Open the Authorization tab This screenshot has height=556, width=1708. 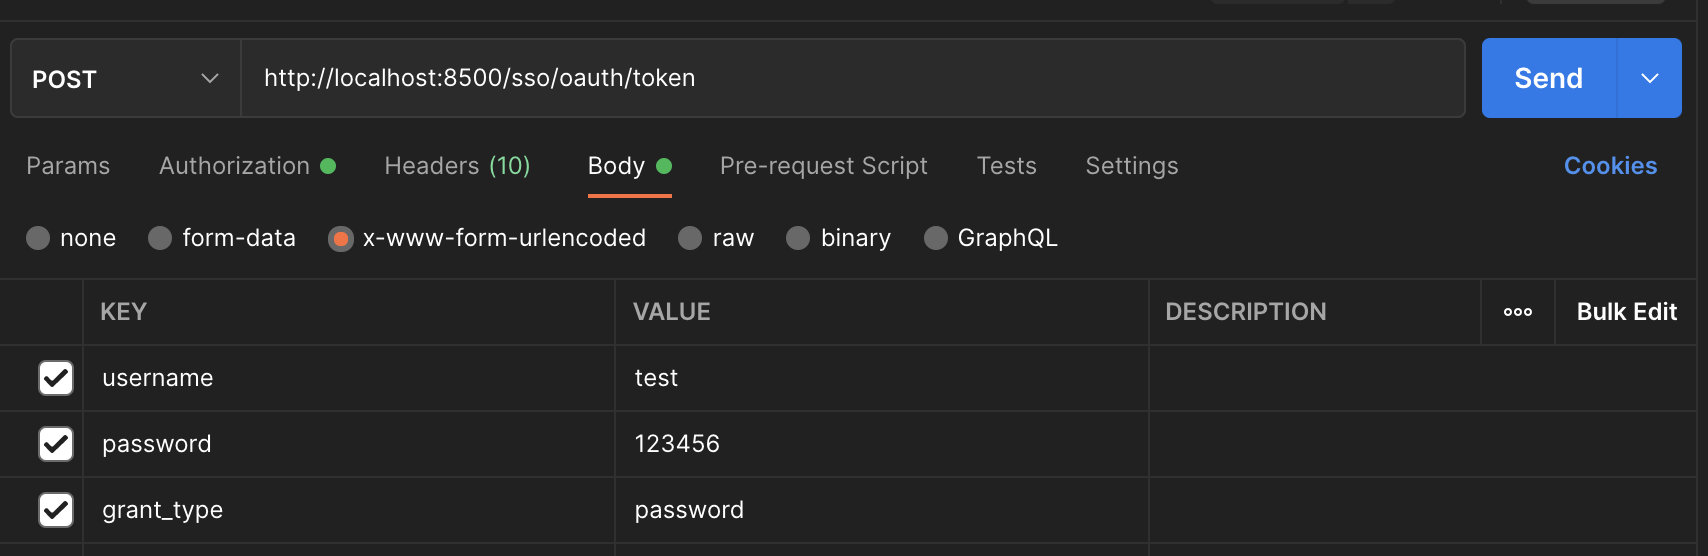coord(235,166)
